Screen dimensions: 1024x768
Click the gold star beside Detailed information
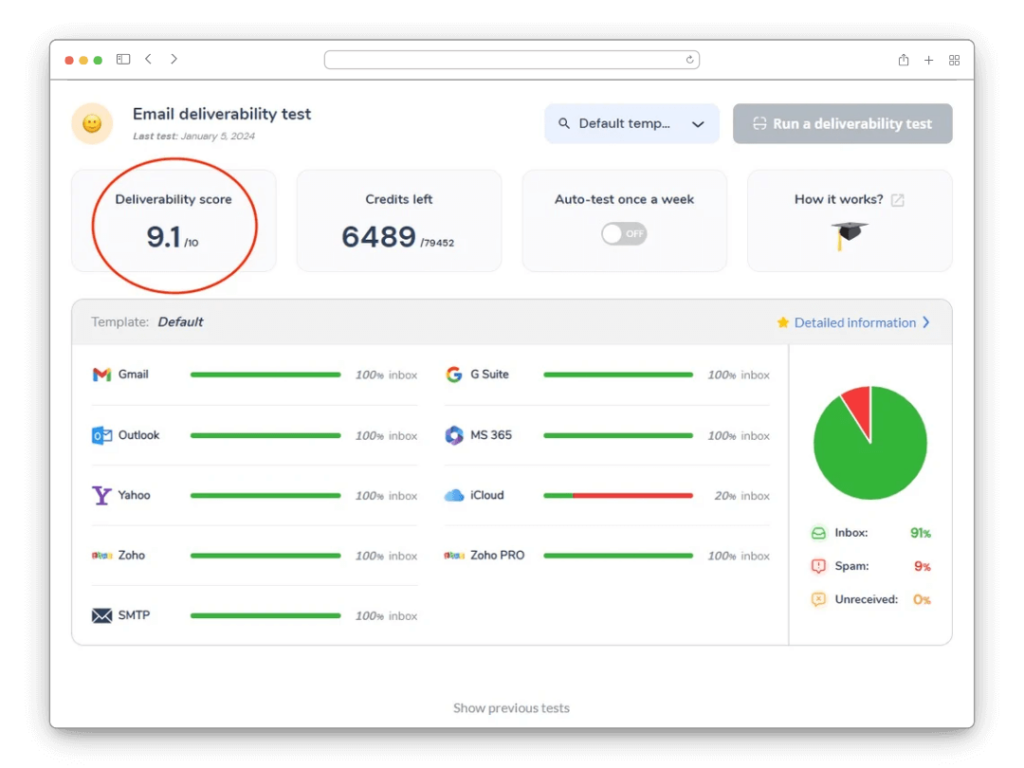tap(782, 322)
